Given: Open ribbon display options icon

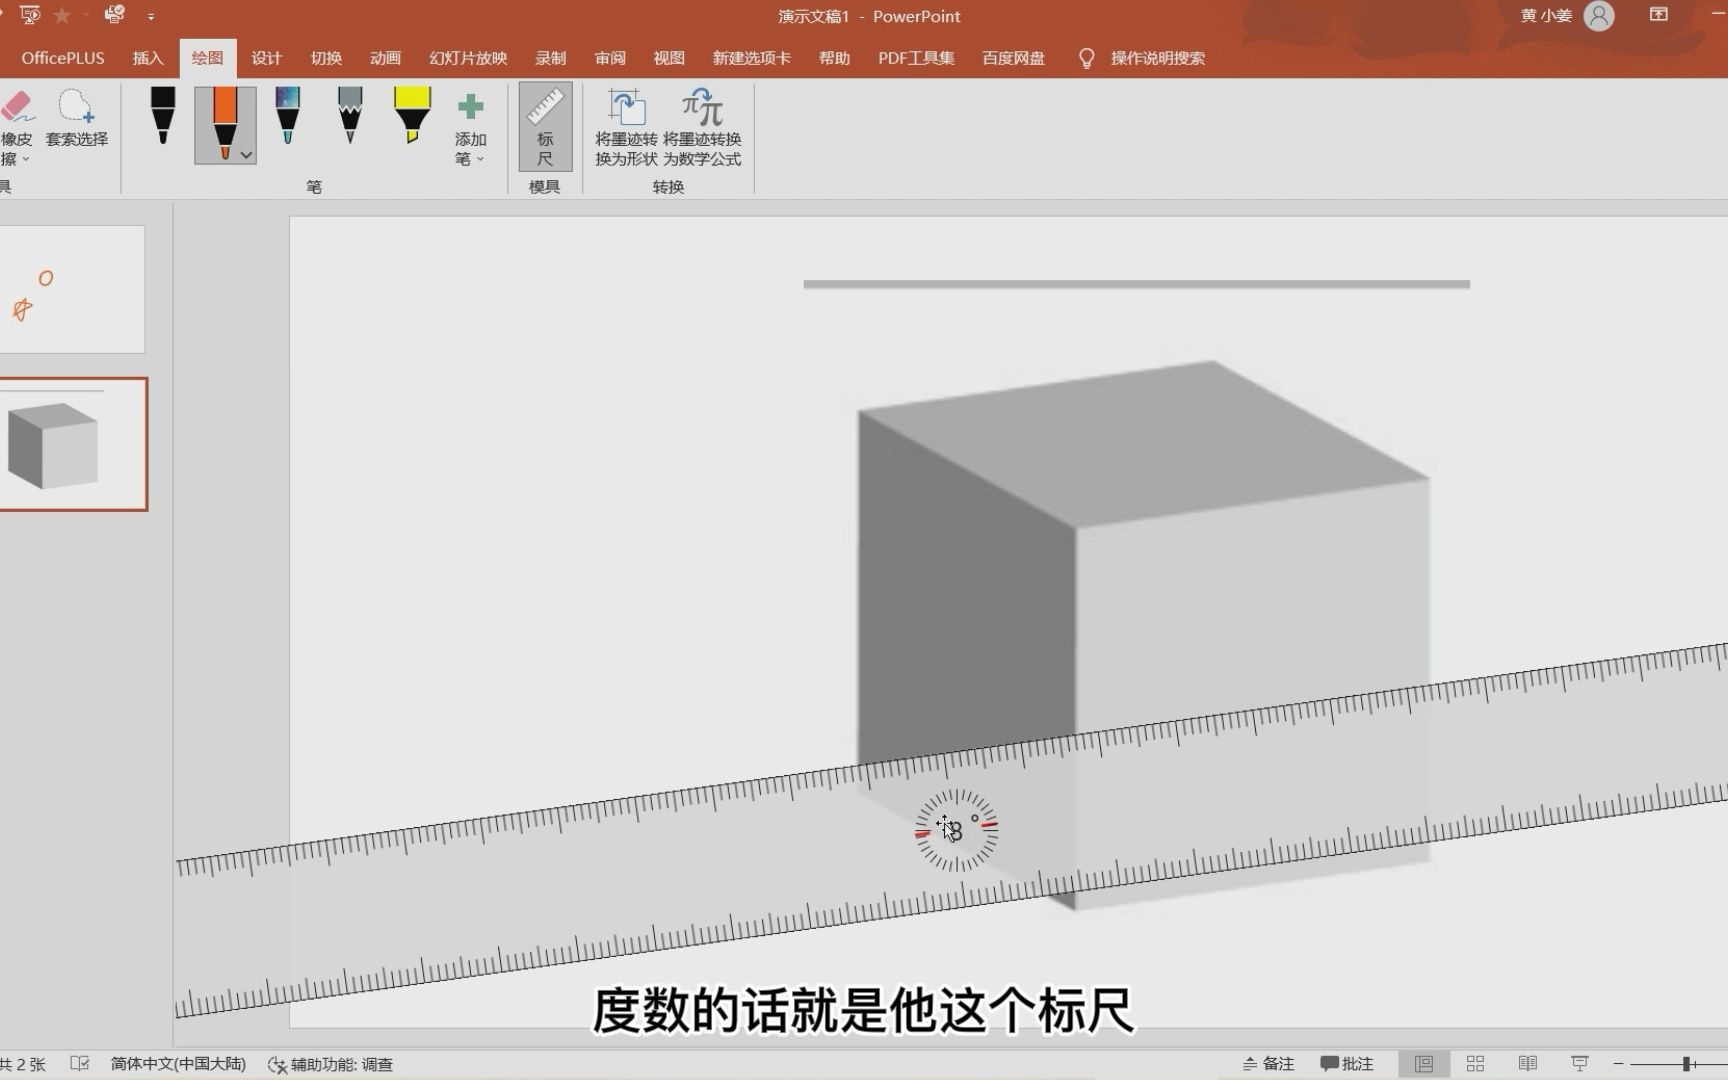Looking at the screenshot, I should [x=1659, y=15].
